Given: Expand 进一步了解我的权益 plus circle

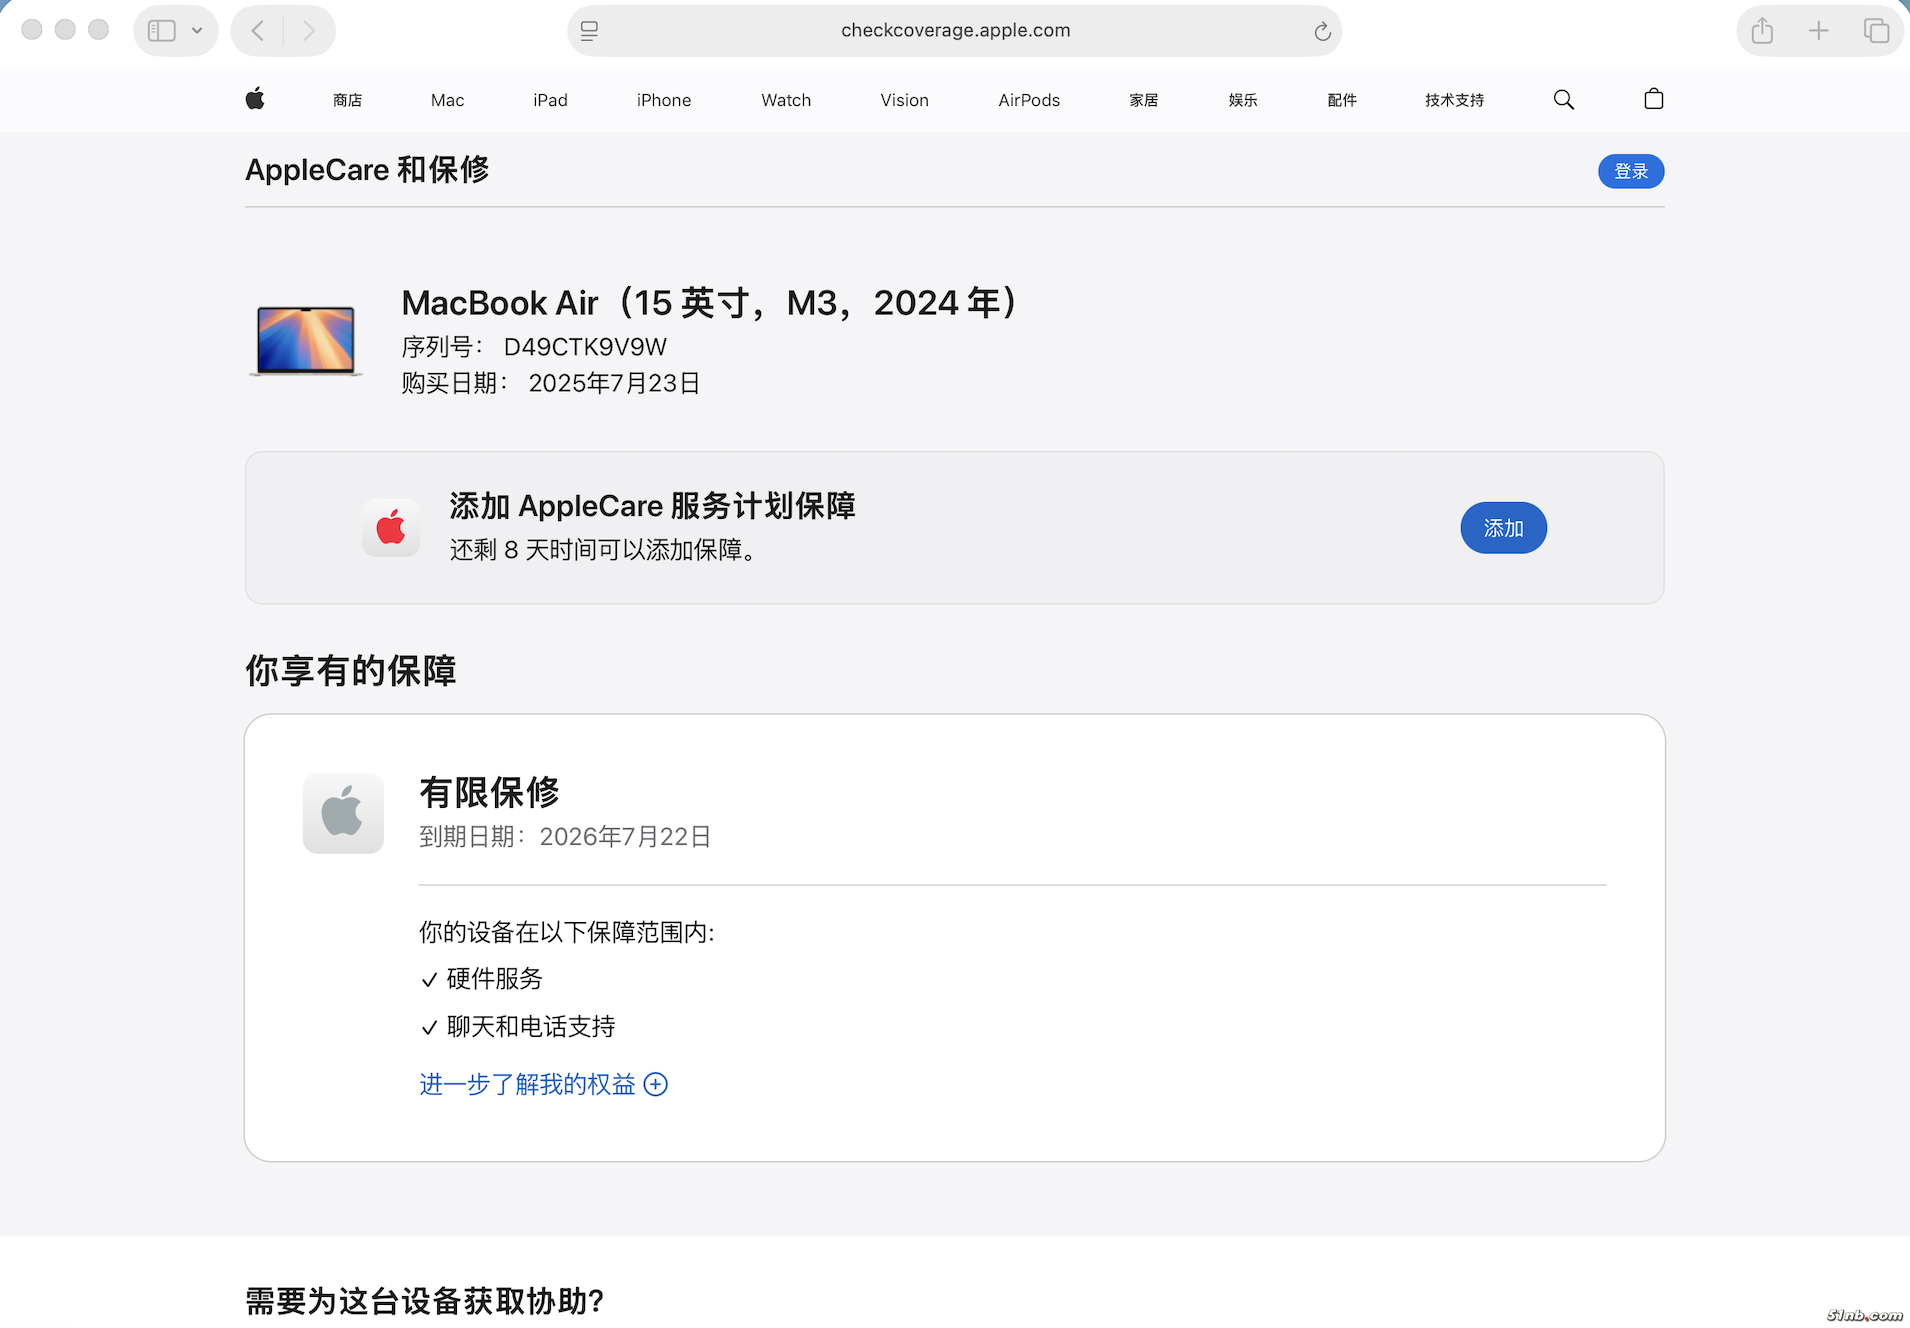Looking at the screenshot, I should pyautogui.click(x=656, y=1084).
